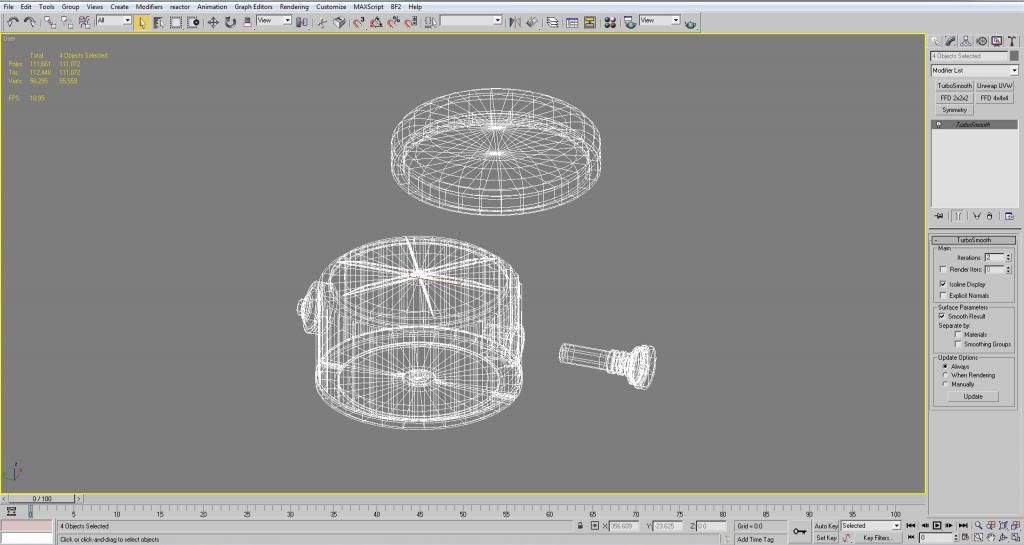
Task: Activate the Select and Rotate tool
Action: pos(230,21)
